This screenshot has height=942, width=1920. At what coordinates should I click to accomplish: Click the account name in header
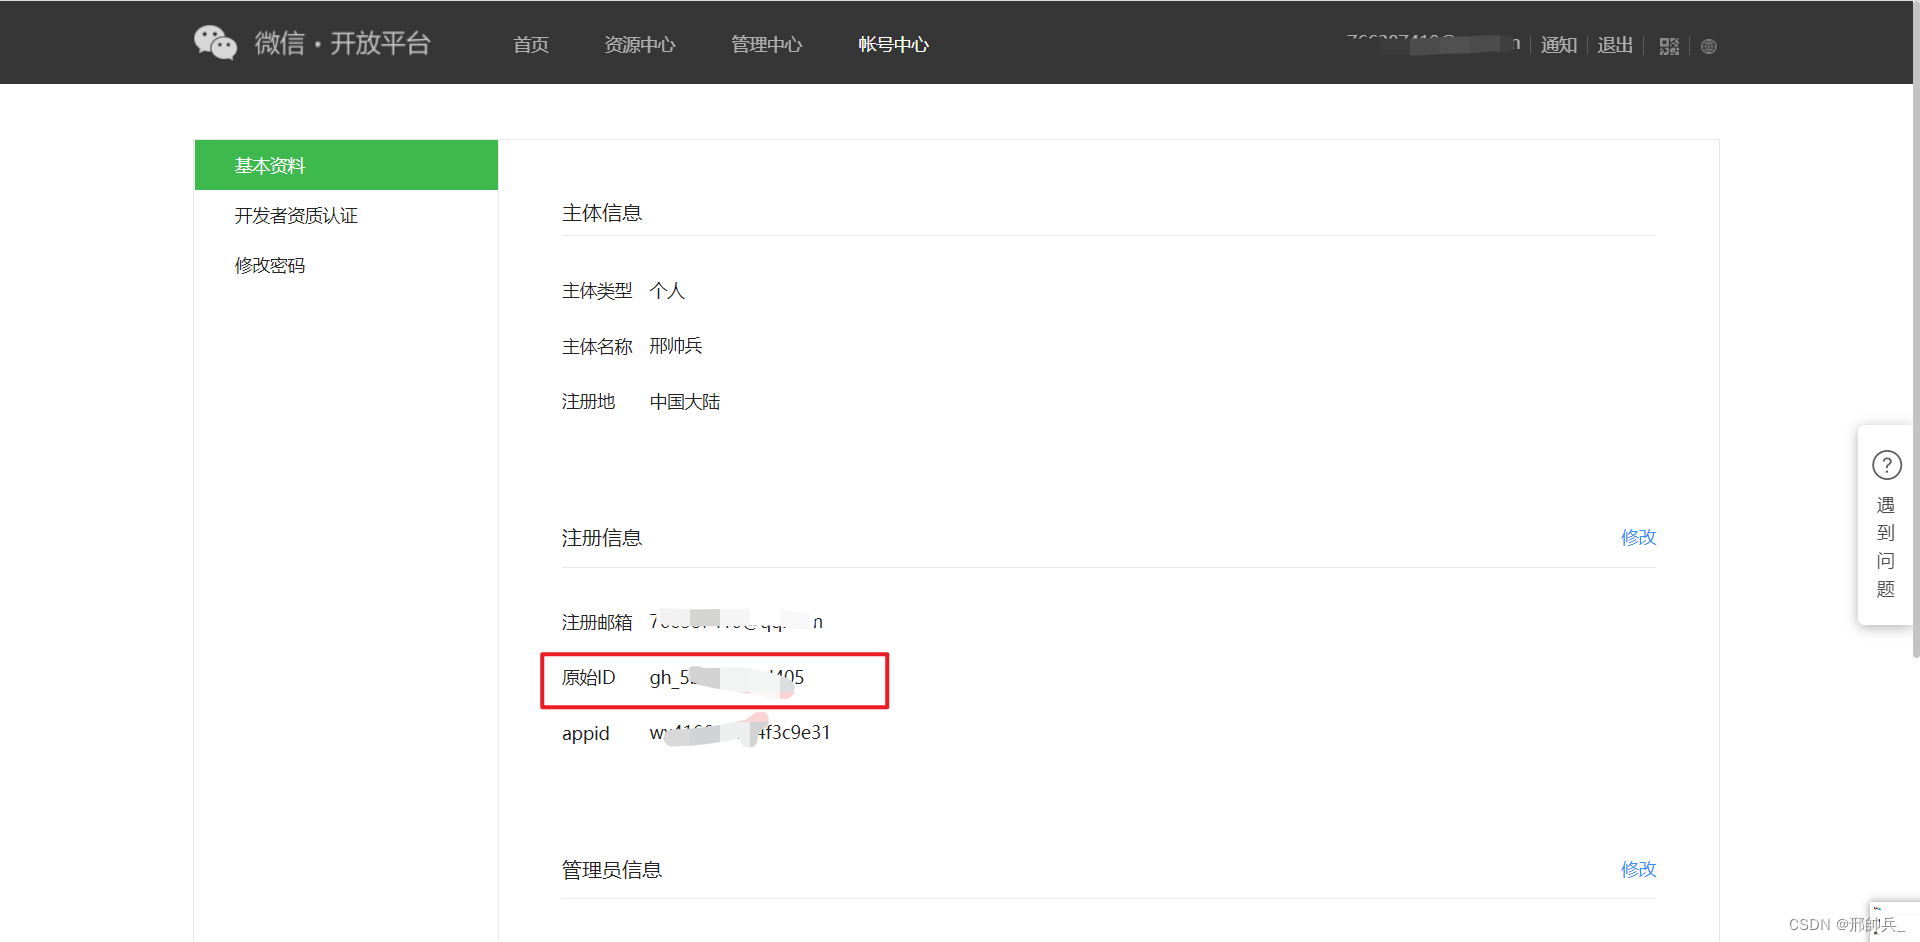click(1433, 44)
